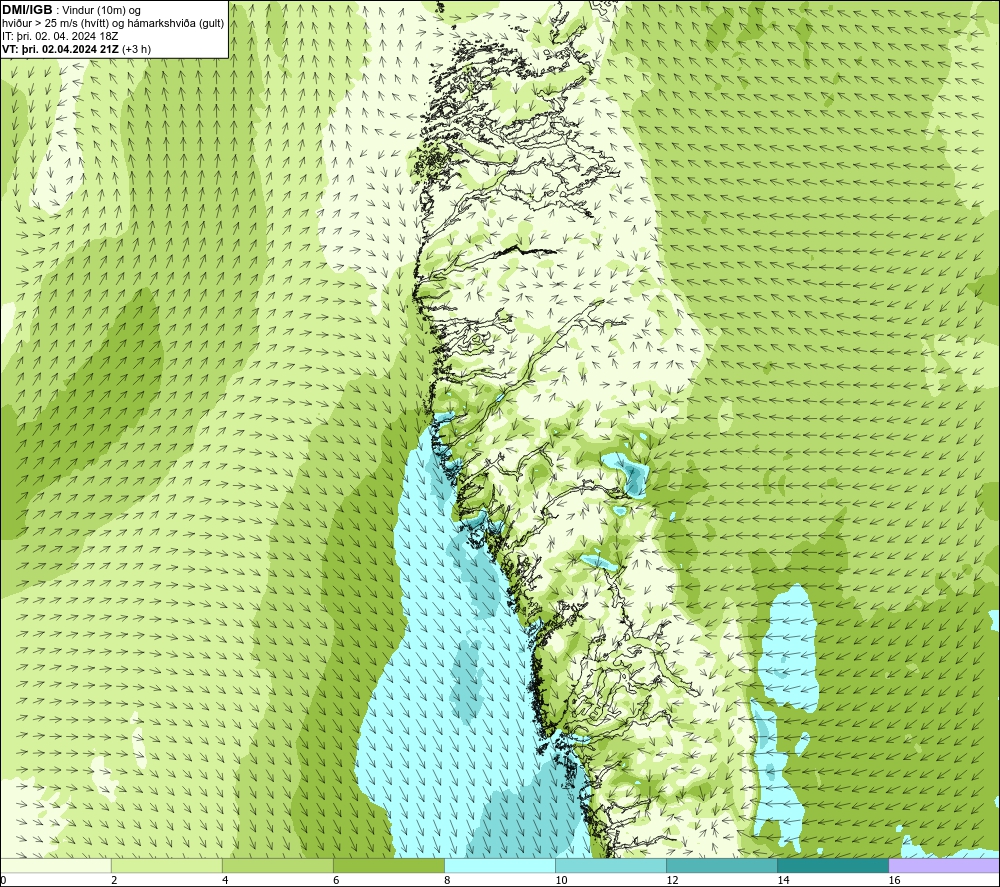Click the 'hviður > 25 m/s (hvítt)' description line
Image resolution: width=1000 pixels, height=887 pixels.
(113, 24)
